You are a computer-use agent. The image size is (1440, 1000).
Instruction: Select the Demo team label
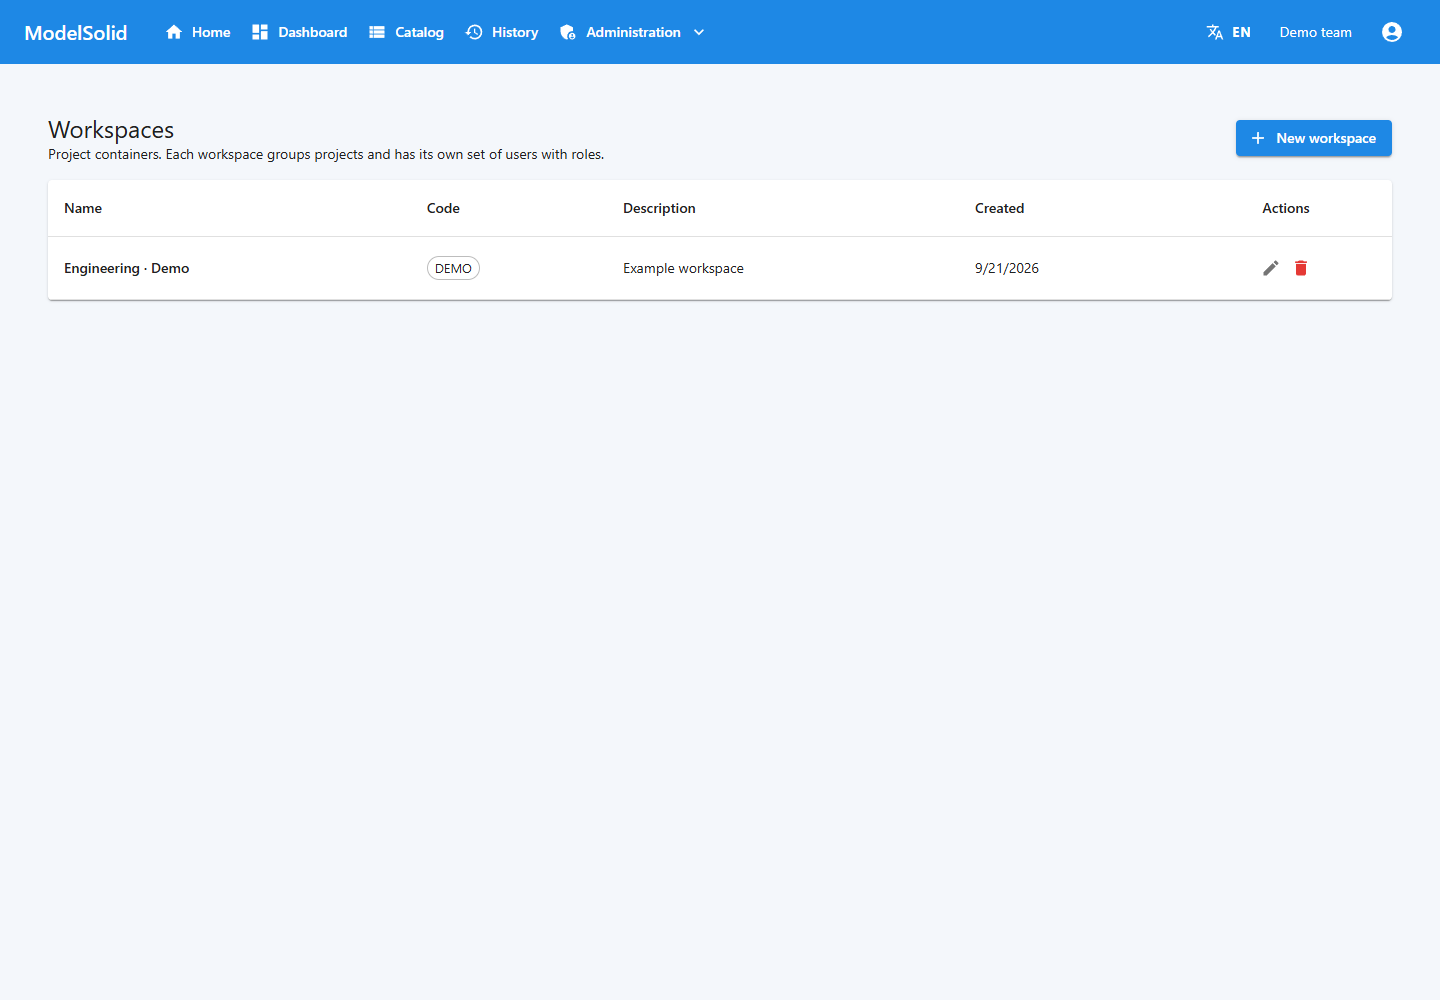1316,32
